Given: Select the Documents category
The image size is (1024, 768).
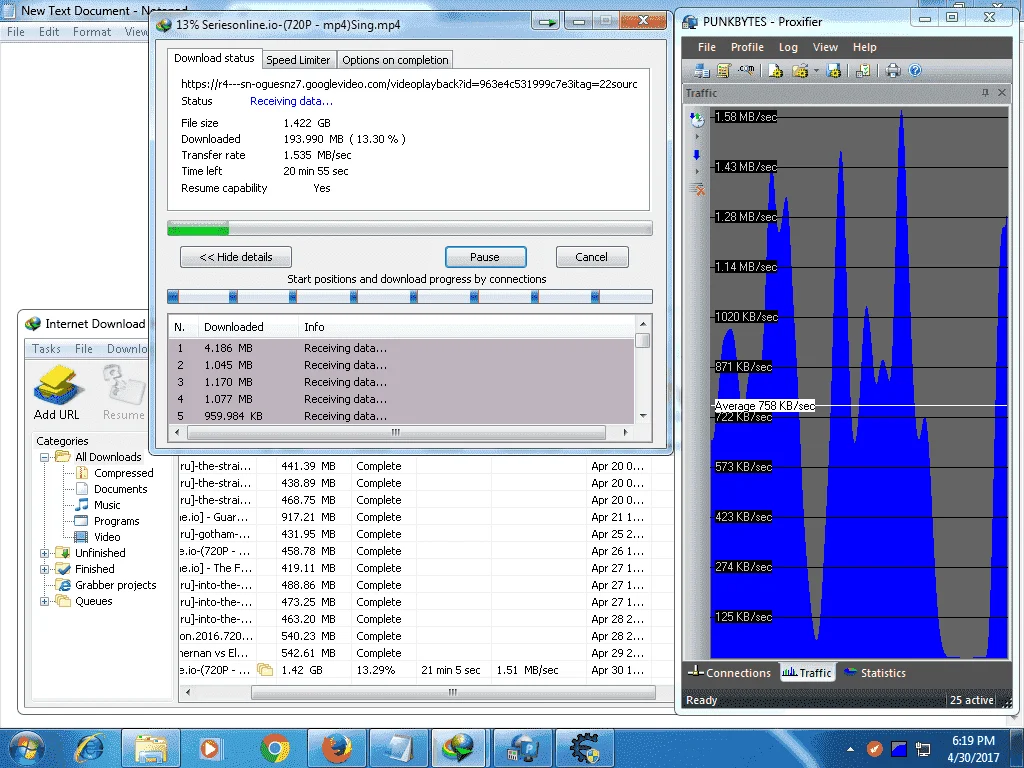Looking at the screenshot, I should [121, 489].
